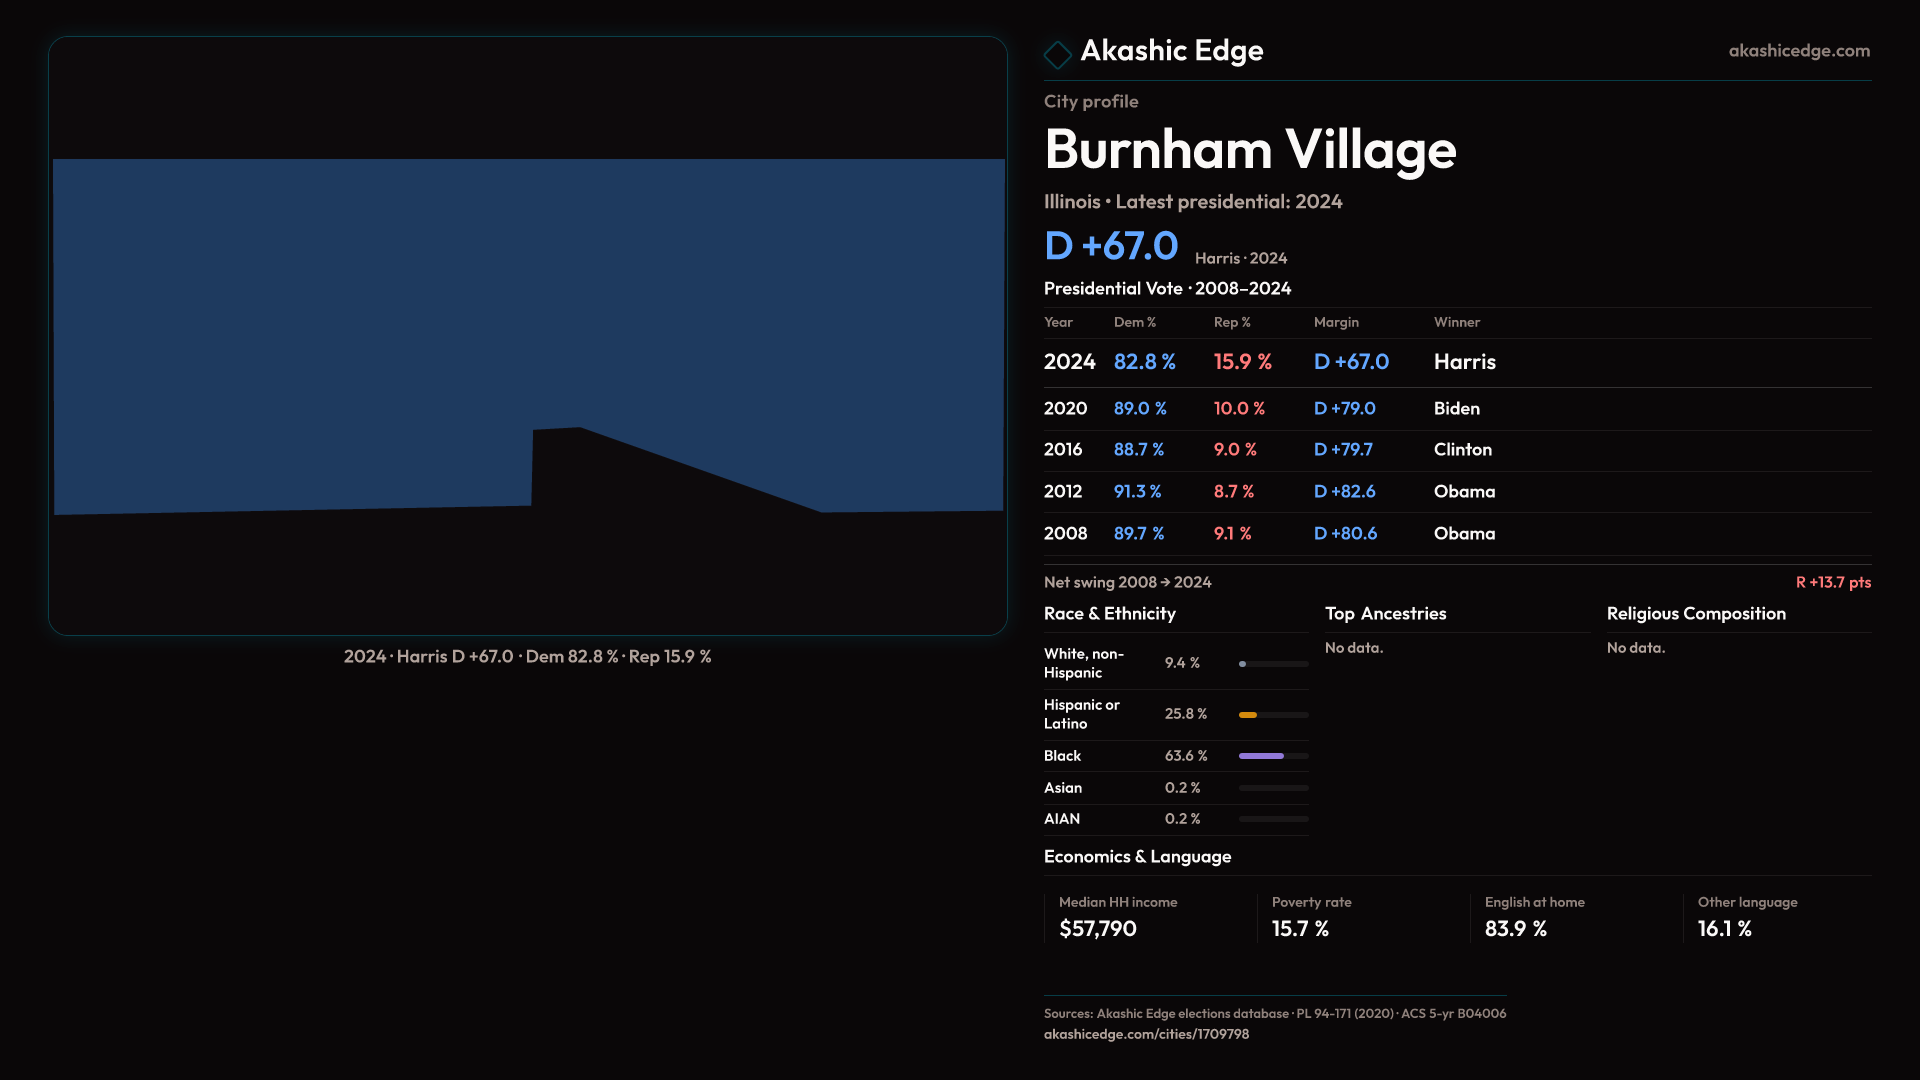1920x1080 pixels.
Task: Click the Black population purple bar
Action: coord(1262,756)
